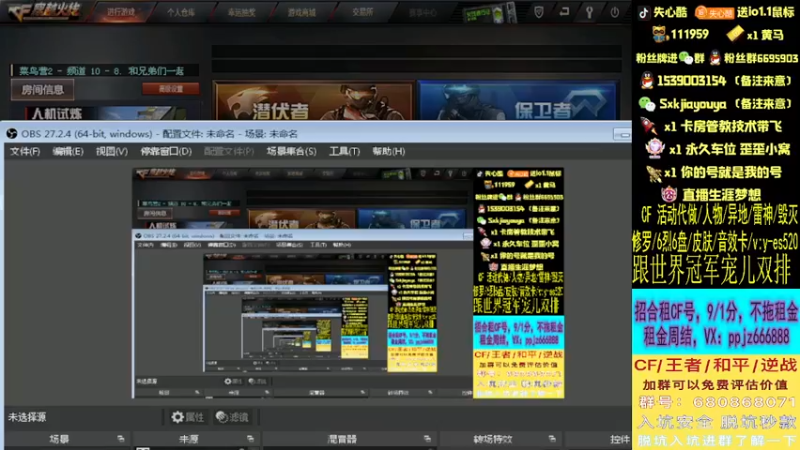Select the 潜伏者 team banner
800x450 pixels.
tap(313, 101)
